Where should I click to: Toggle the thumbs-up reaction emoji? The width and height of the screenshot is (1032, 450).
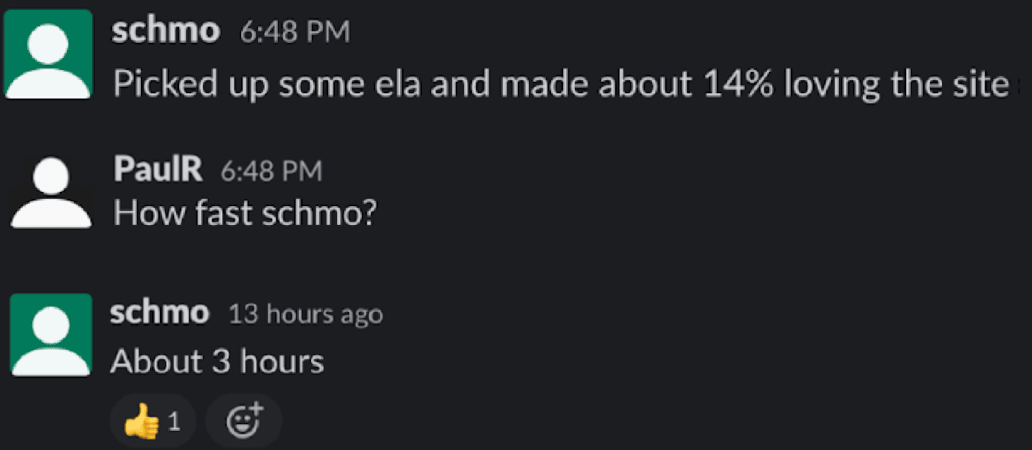(142, 422)
